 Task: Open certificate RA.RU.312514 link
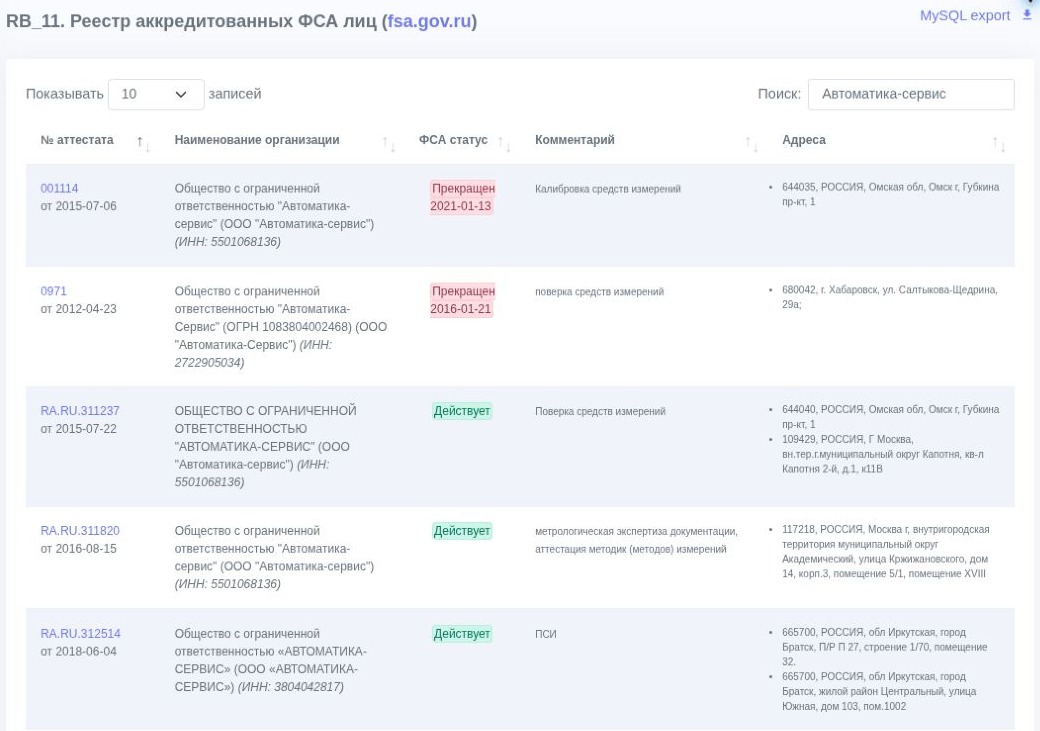coord(80,633)
